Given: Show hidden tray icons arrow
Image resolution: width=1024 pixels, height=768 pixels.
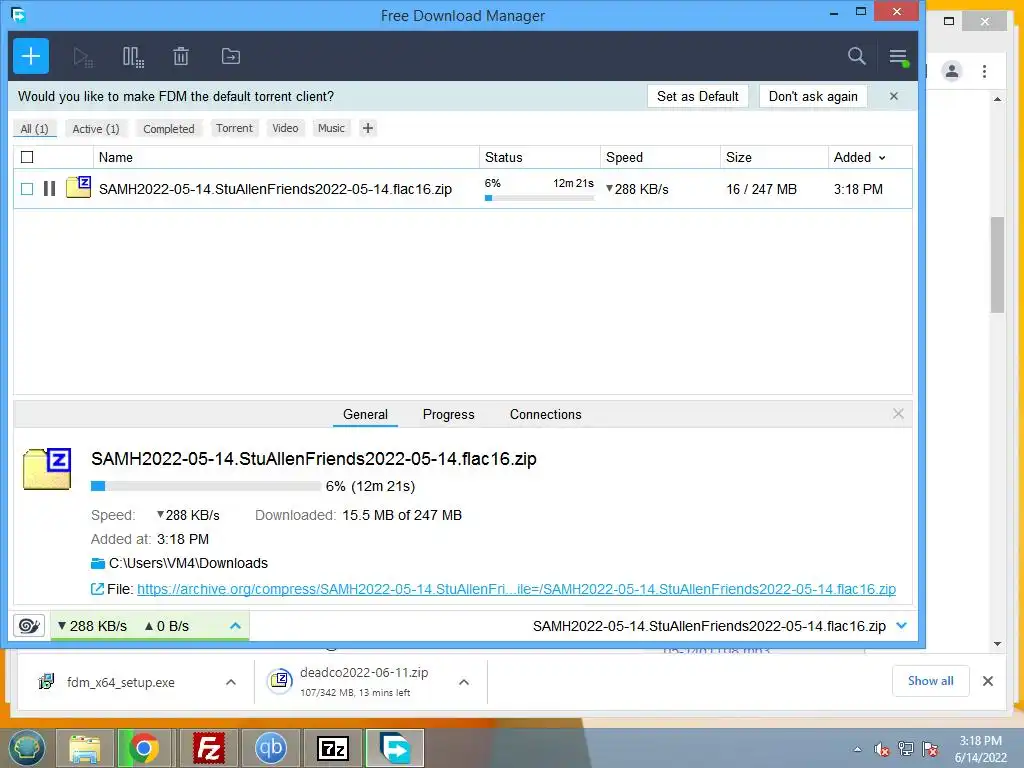Looking at the screenshot, I should tap(857, 749).
